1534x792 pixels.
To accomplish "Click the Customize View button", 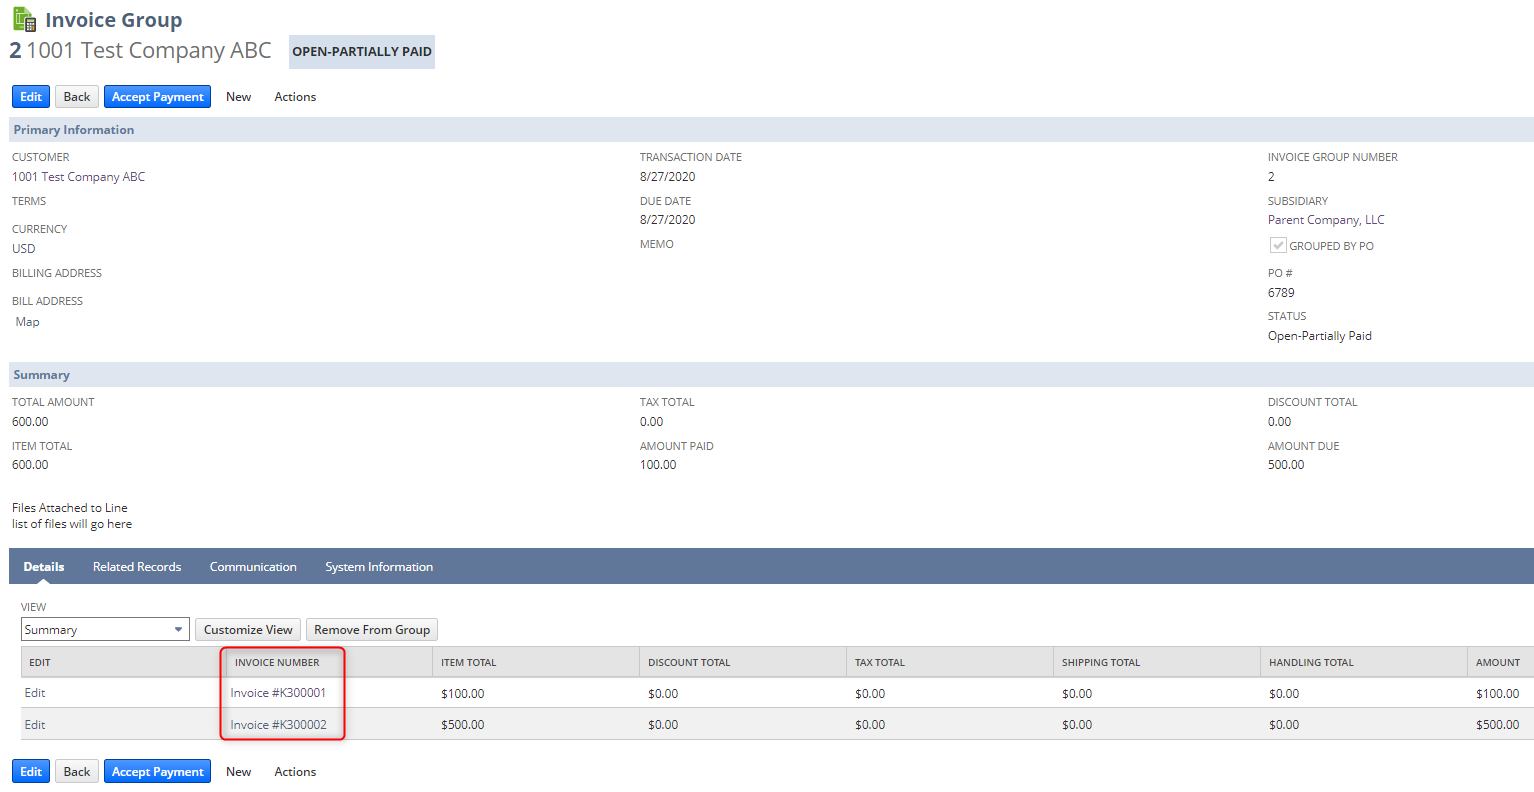I will pyautogui.click(x=248, y=629).
